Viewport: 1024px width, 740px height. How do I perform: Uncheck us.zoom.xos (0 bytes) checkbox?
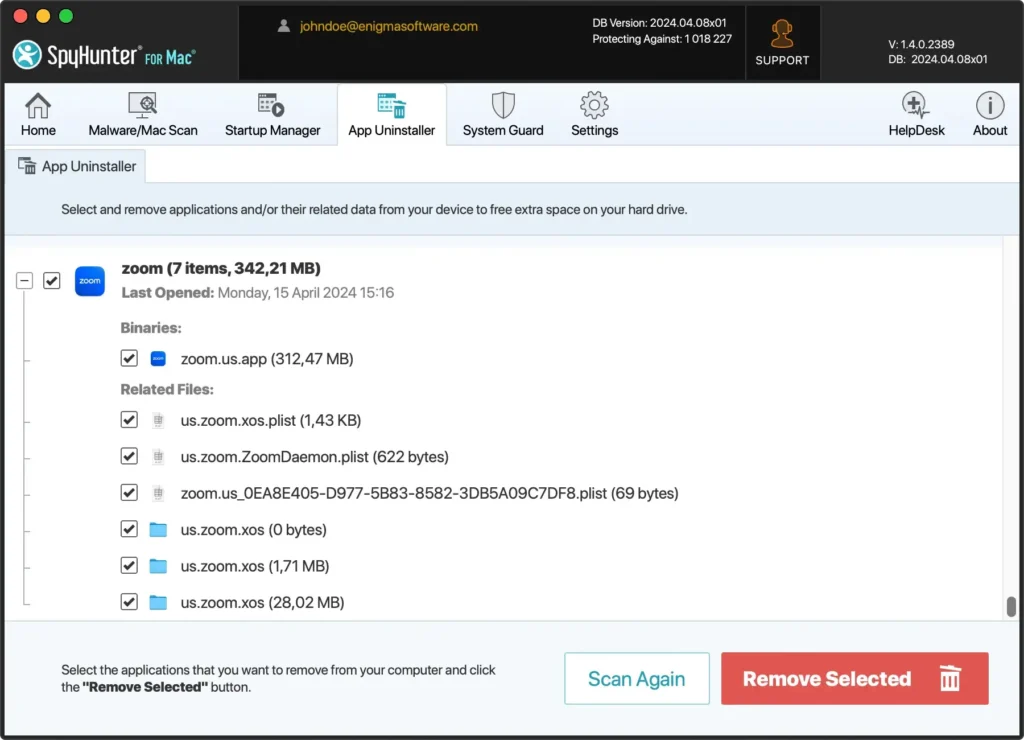pos(129,529)
